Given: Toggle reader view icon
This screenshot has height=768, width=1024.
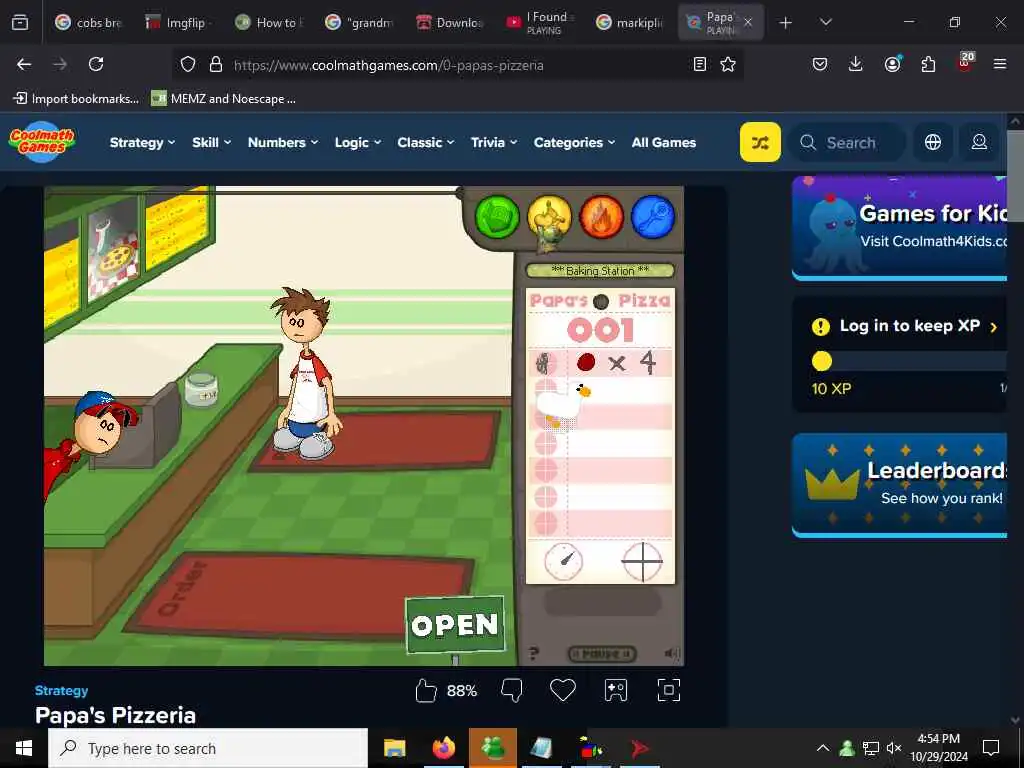Looking at the screenshot, I should [x=699, y=64].
